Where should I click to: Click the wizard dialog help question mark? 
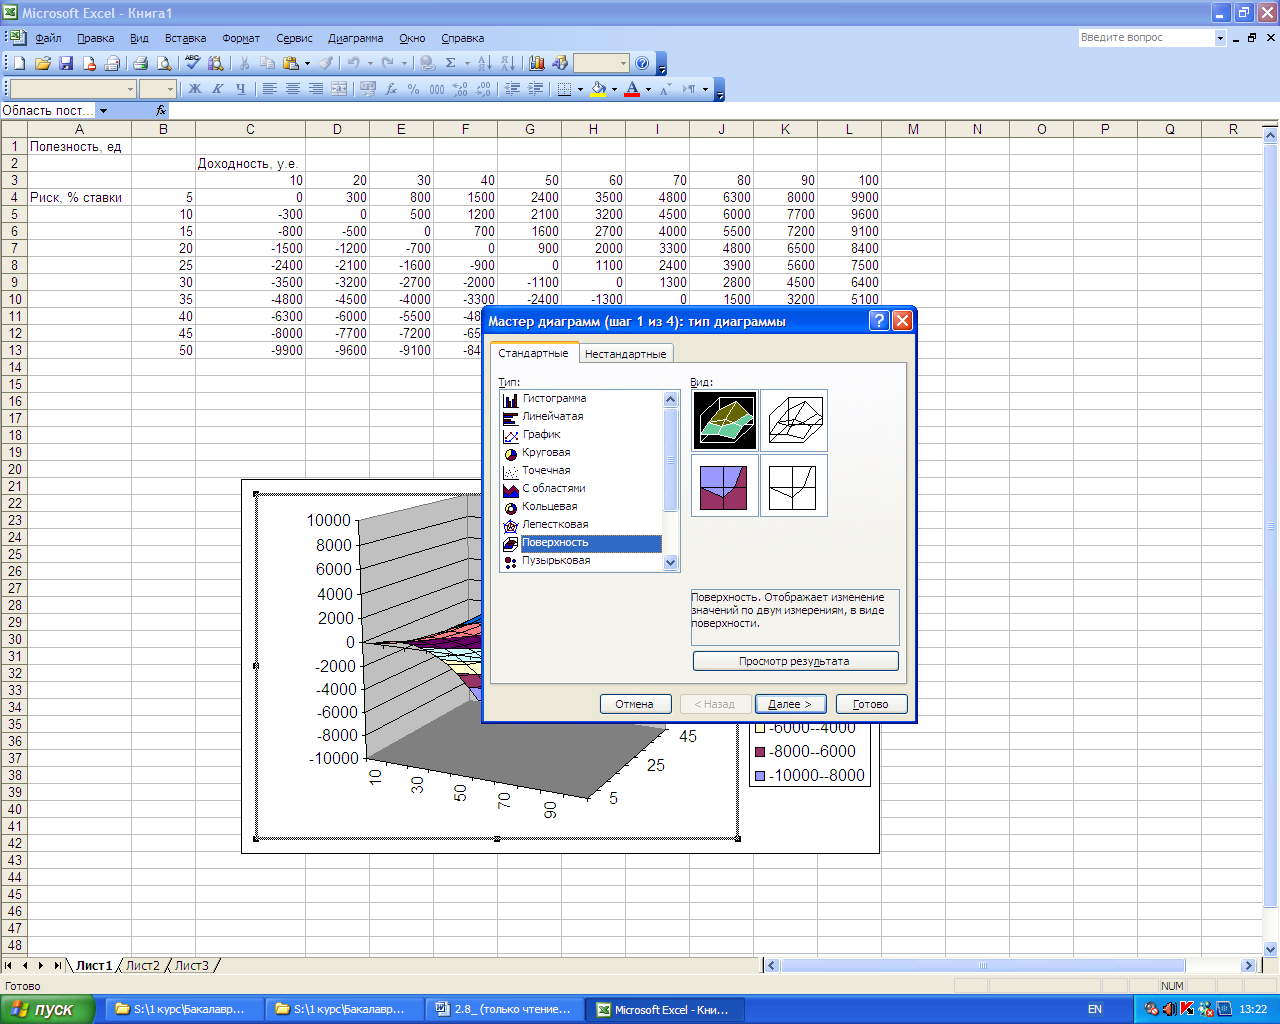pyautogui.click(x=879, y=321)
